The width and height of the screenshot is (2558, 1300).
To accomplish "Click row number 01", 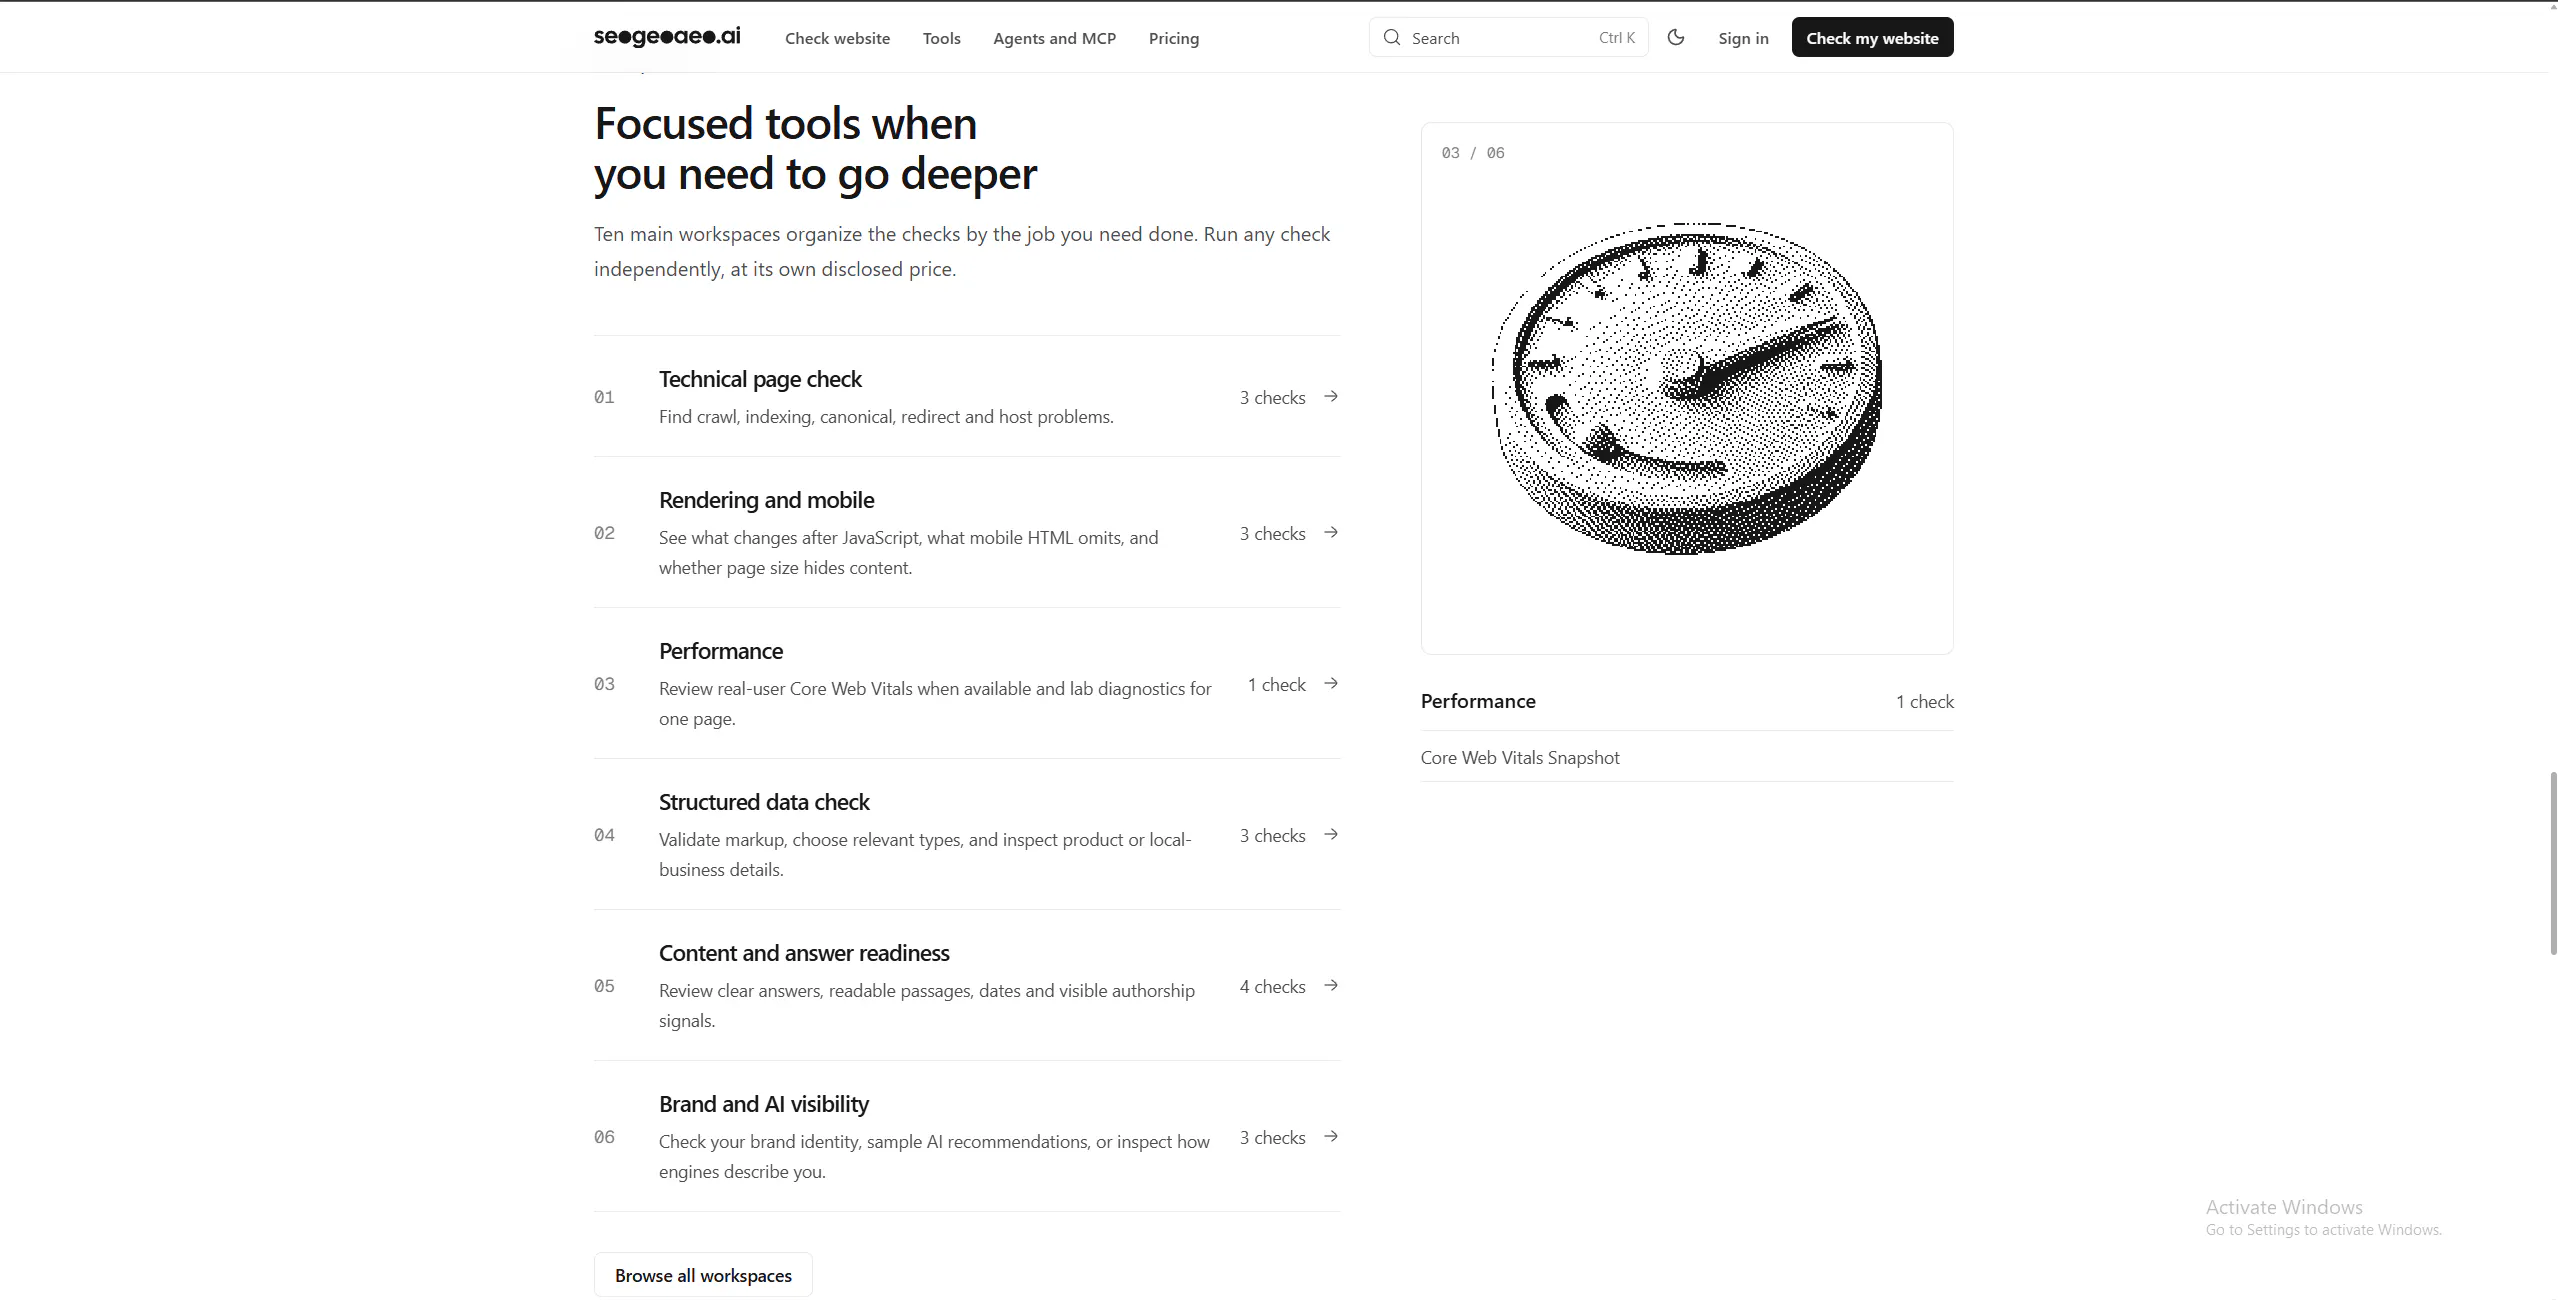I will click(x=604, y=397).
